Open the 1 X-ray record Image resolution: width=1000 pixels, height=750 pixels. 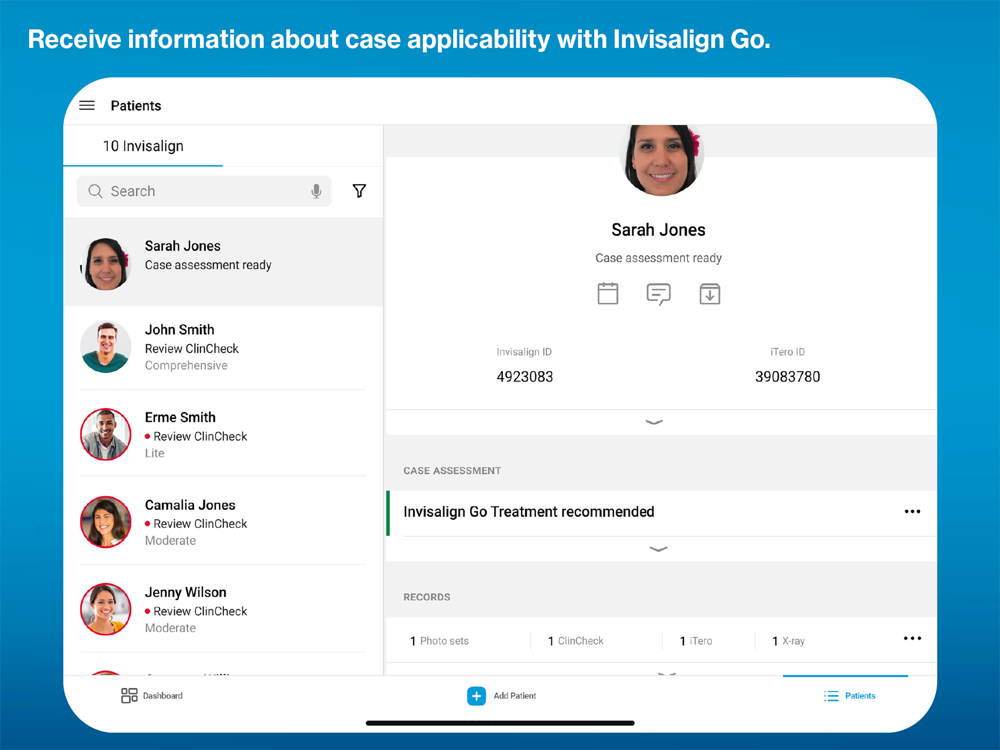788,641
